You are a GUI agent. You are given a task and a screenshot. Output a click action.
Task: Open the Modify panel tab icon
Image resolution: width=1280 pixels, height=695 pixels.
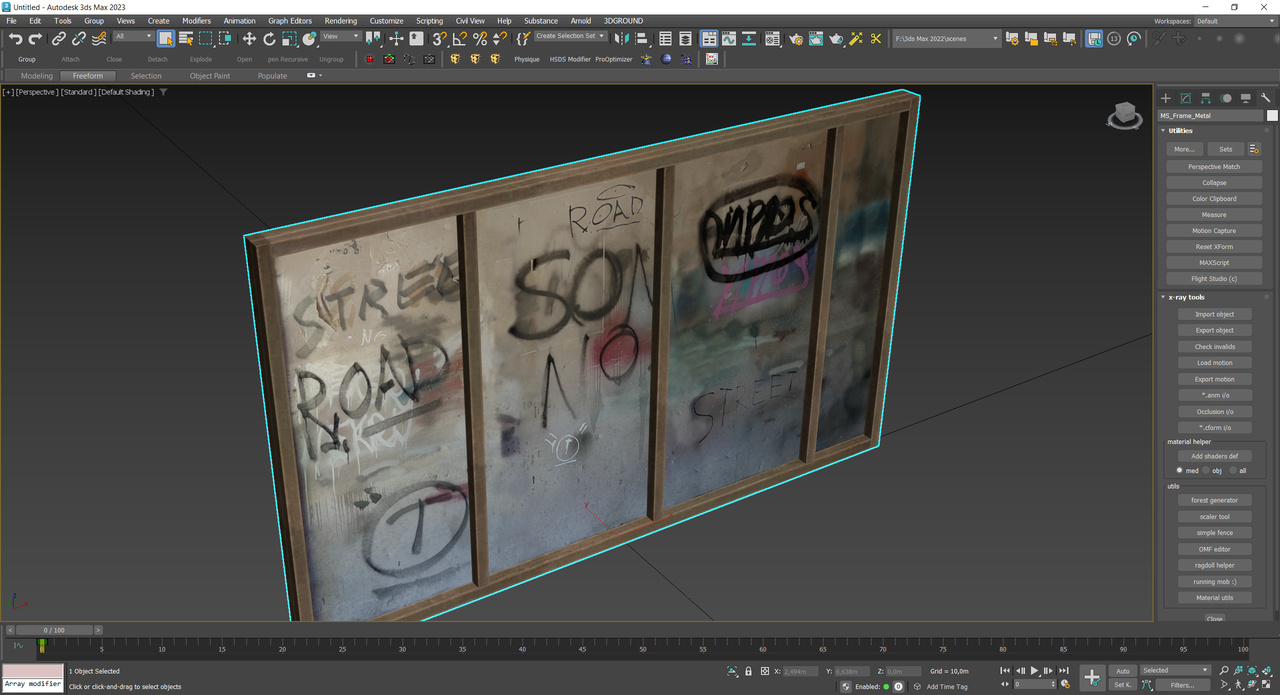pyautogui.click(x=1185, y=98)
